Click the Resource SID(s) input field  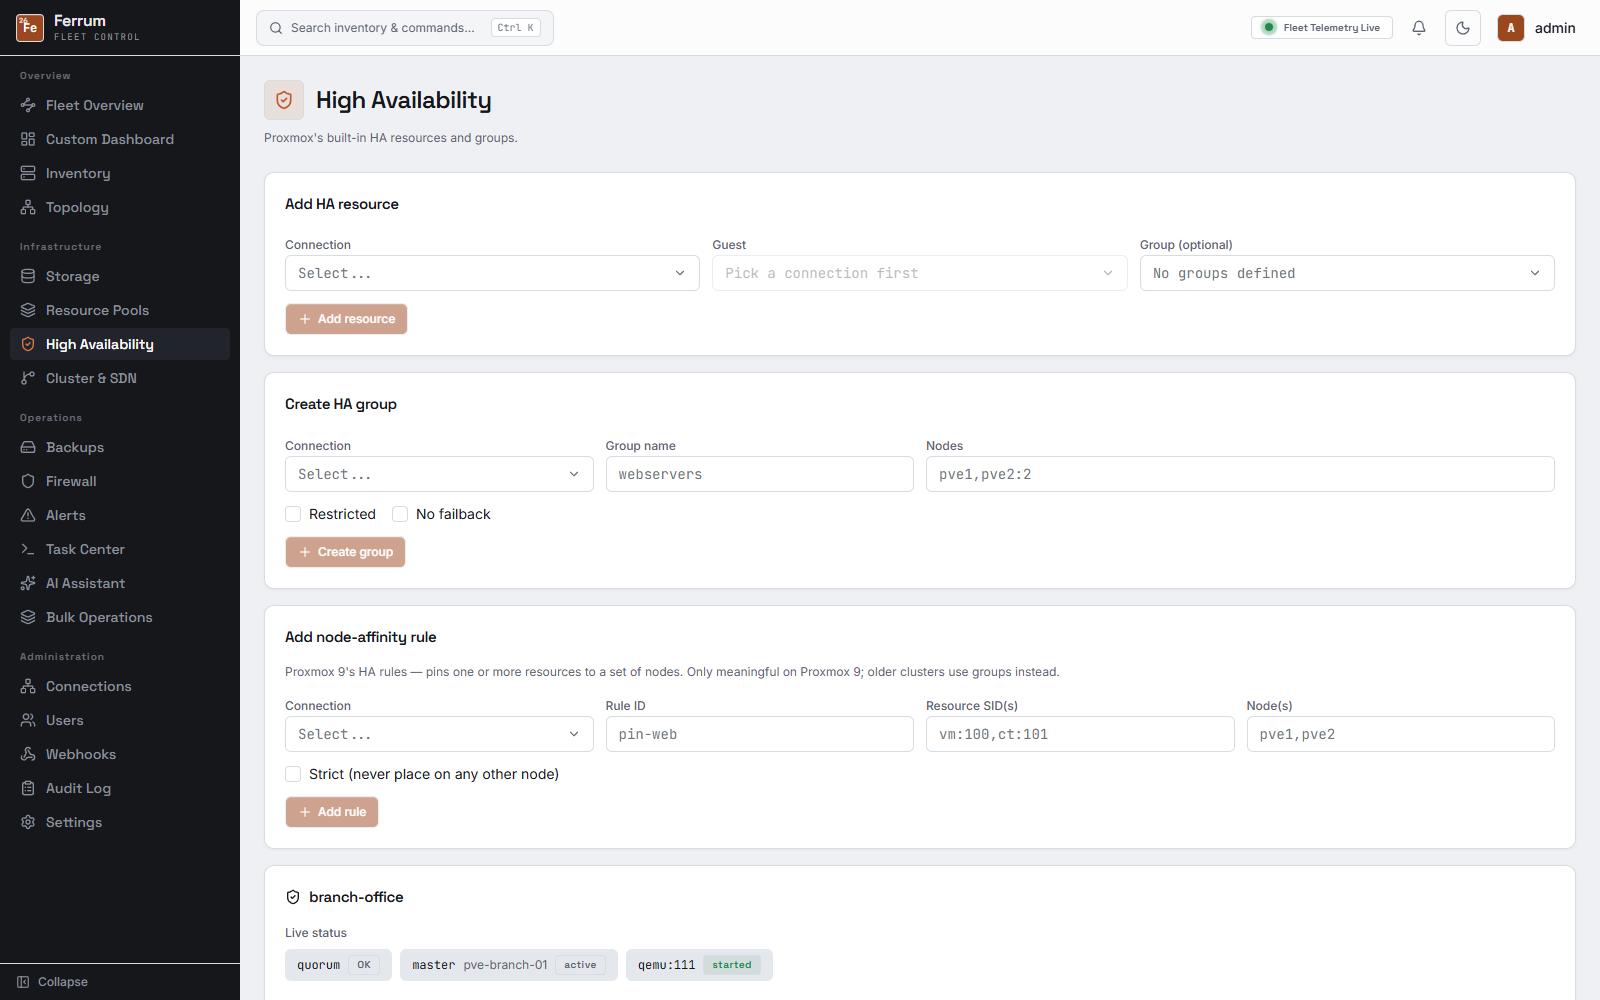click(x=1080, y=734)
